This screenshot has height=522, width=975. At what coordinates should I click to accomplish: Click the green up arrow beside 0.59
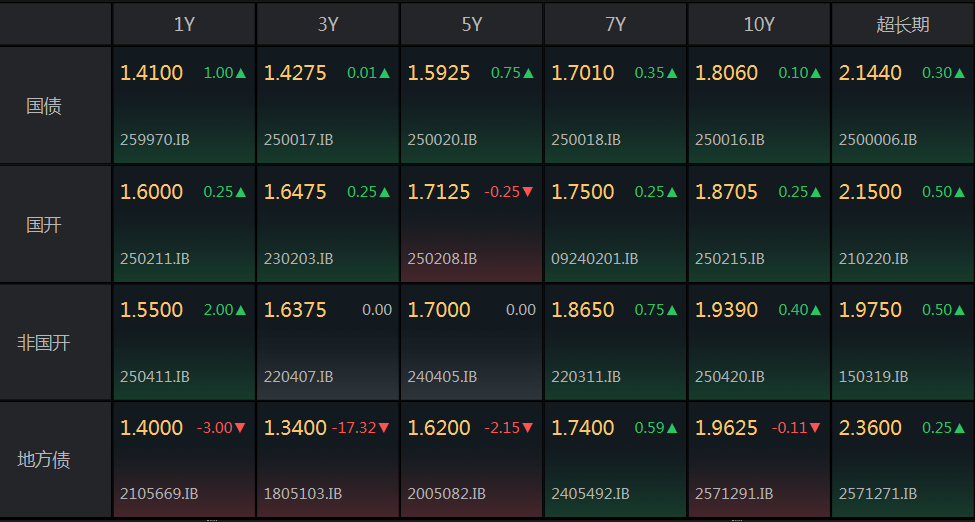click(672, 428)
